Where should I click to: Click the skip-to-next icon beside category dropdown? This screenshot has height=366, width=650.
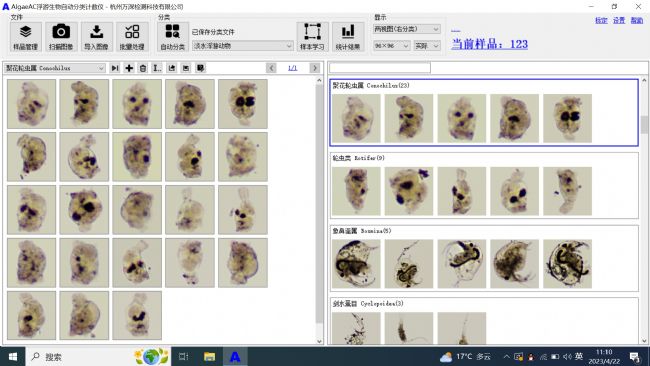point(115,68)
